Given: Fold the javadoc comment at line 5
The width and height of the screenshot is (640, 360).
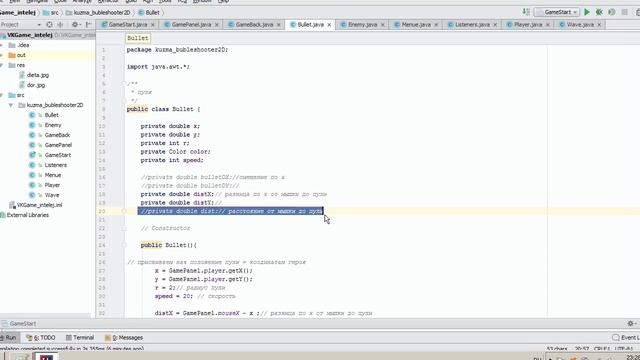Looking at the screenshot, I should (124, 84).
